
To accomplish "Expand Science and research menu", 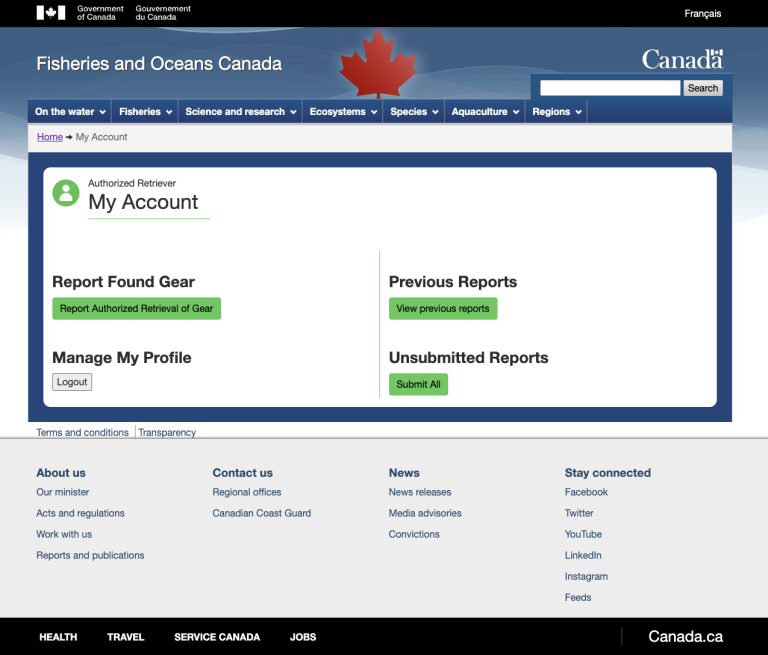I will tap(240, 112).
